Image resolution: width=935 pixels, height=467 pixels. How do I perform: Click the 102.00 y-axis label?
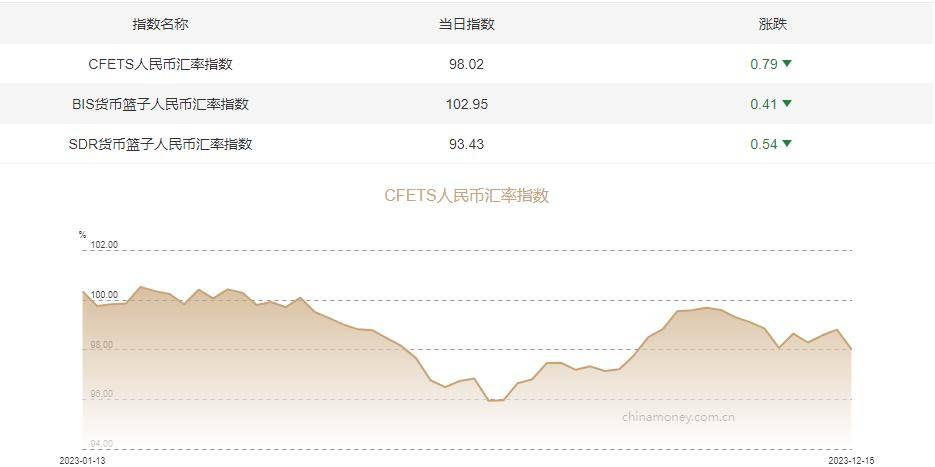(x=104, y=245)
